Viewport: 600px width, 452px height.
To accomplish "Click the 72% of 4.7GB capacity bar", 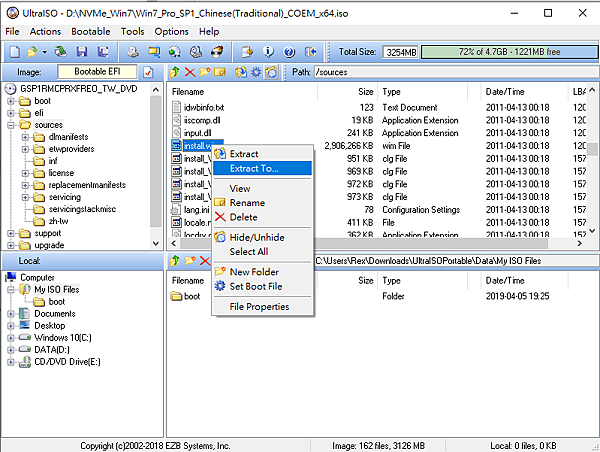I will click(509, 52).
